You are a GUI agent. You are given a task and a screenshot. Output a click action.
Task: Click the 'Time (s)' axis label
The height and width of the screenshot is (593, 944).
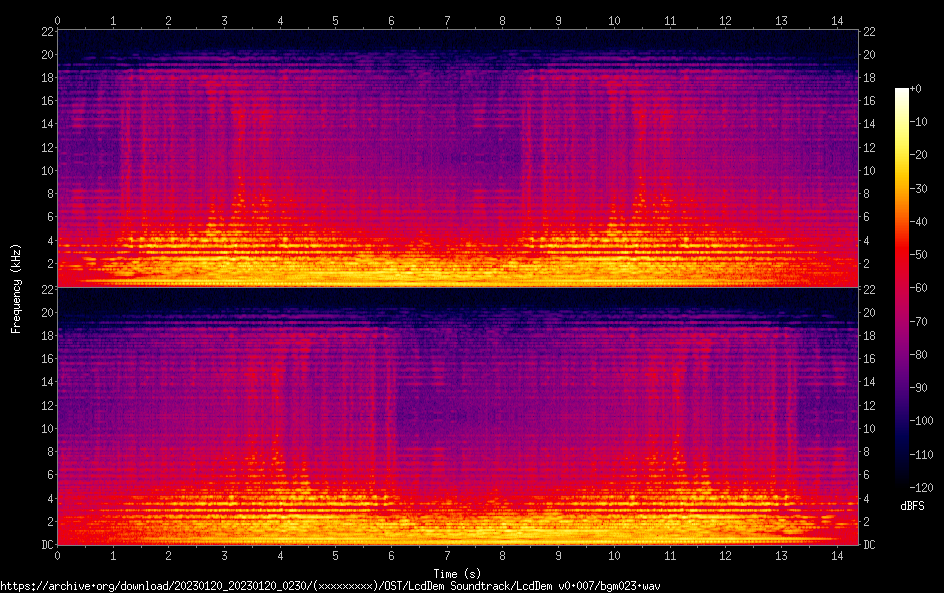[456, 573]
